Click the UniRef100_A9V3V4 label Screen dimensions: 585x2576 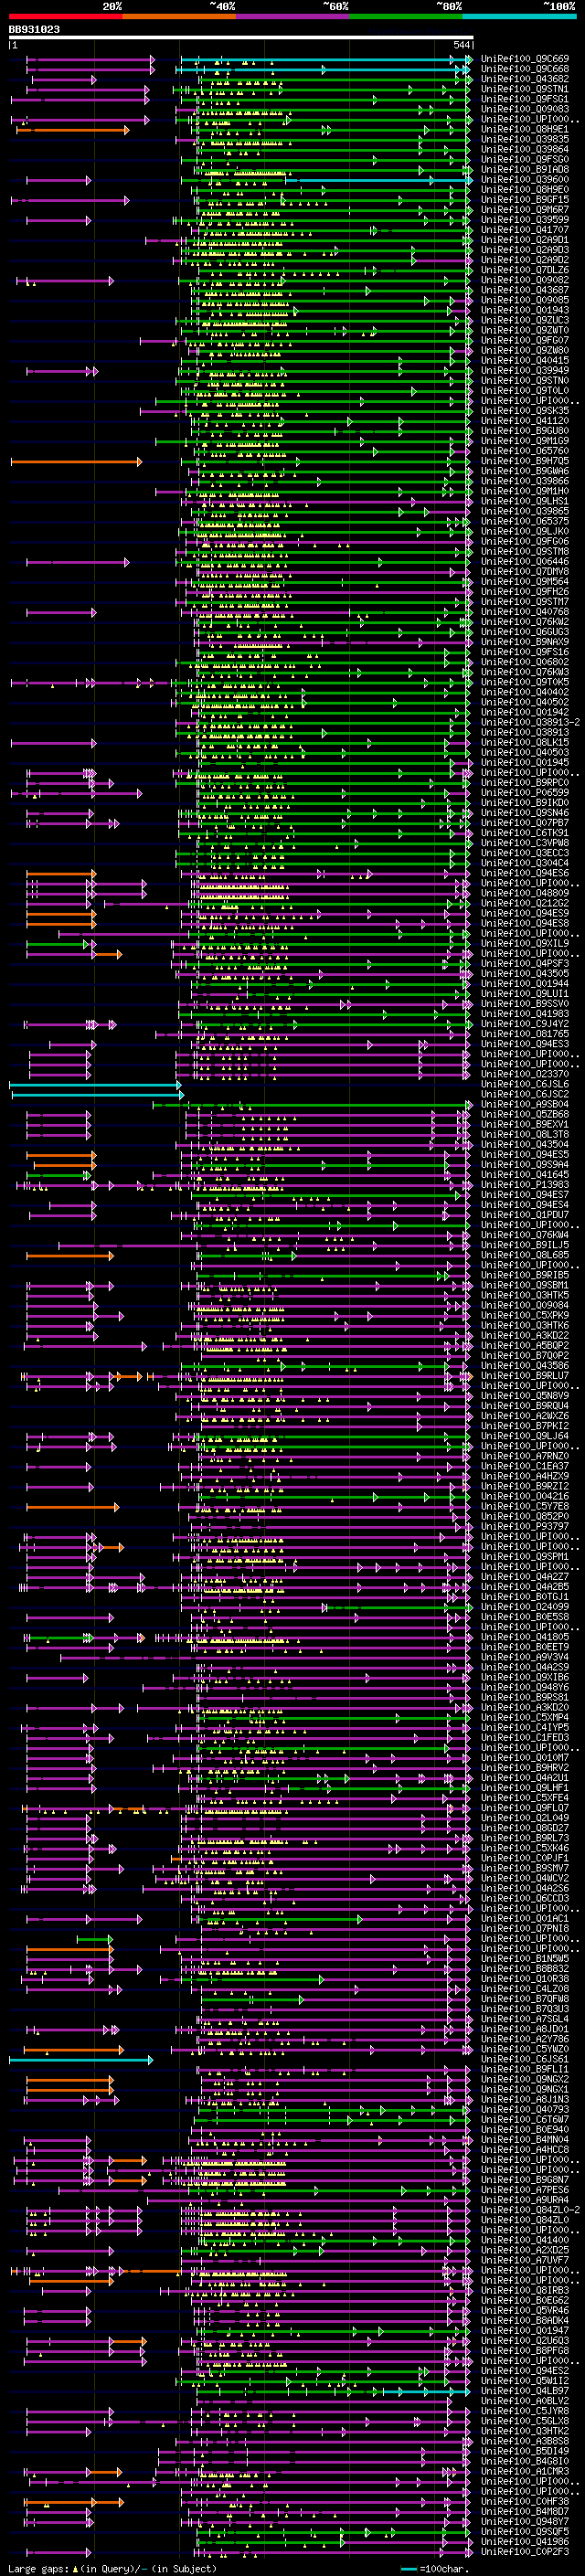point(524,1657)
